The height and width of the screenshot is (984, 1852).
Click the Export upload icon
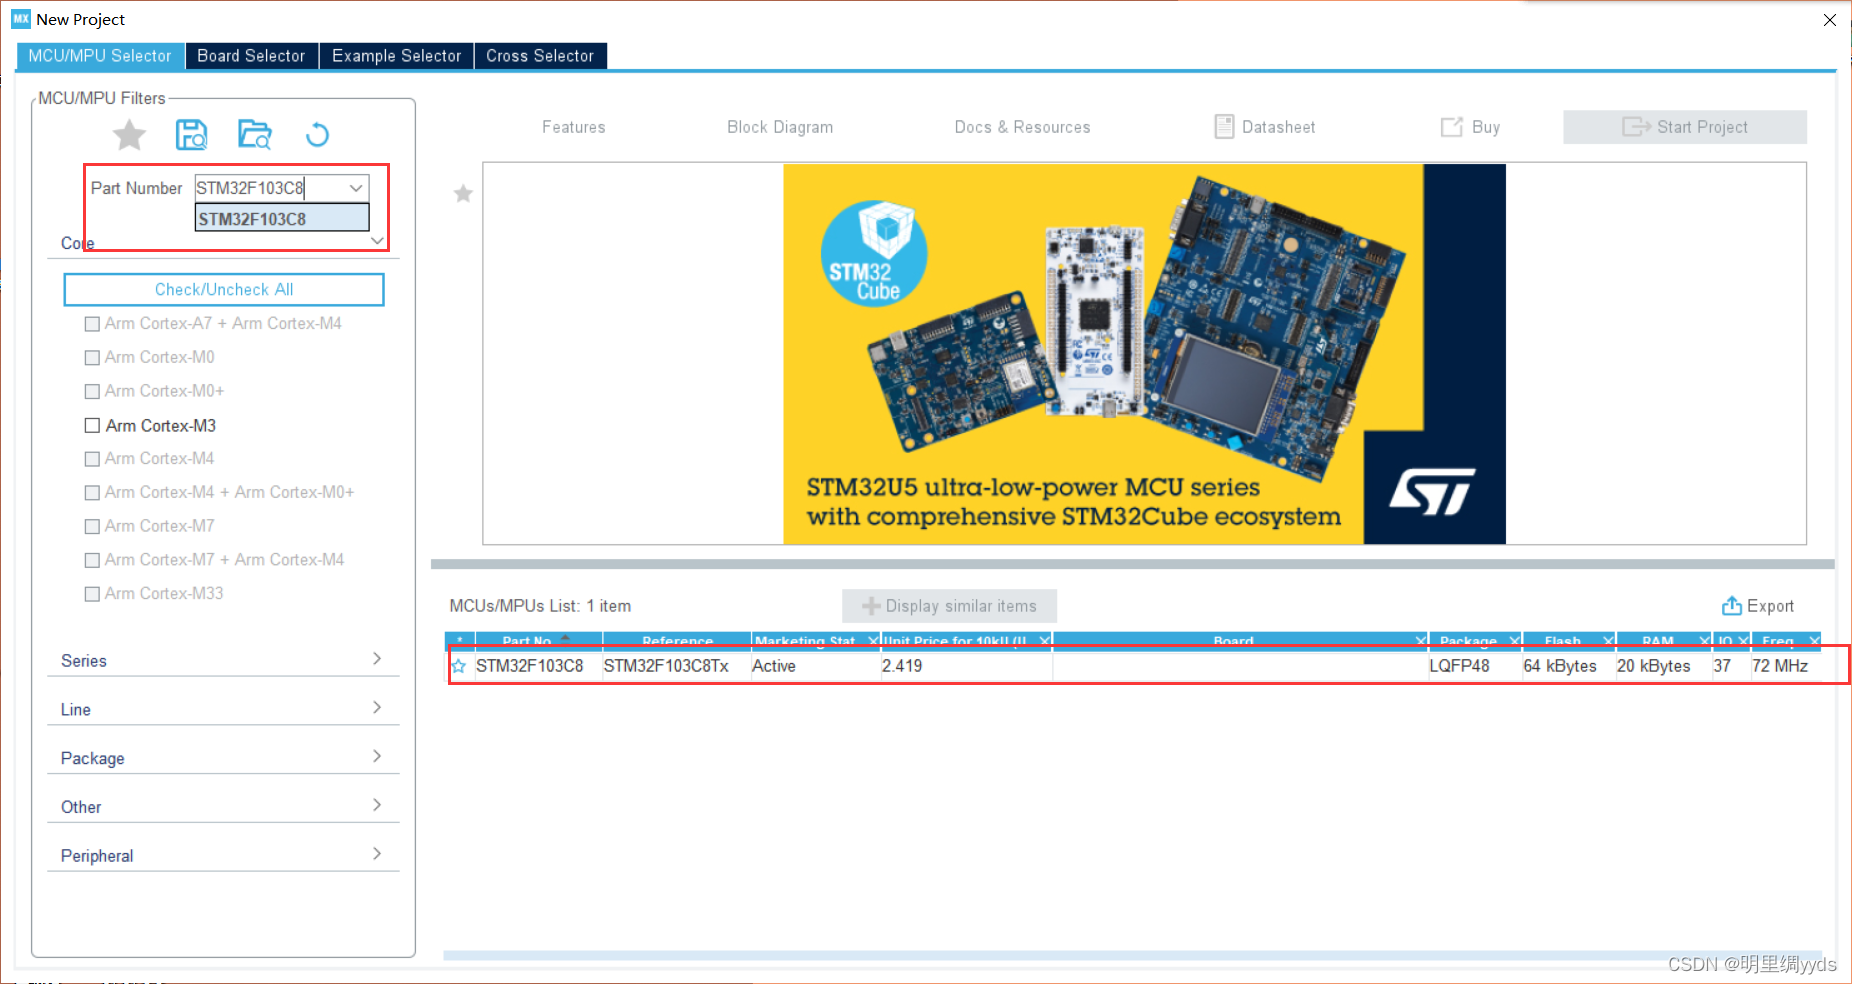(x=1731, y=606)
